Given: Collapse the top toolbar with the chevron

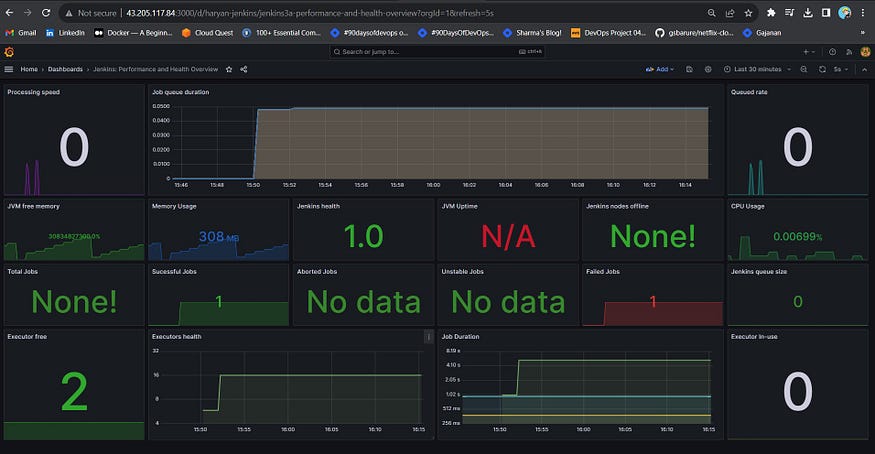Looking at the screenshot, I should pyautogui.click(x=864, y=69).
